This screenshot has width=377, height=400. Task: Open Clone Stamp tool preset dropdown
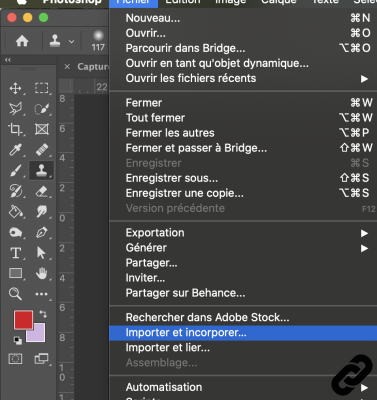coord(71,42)
